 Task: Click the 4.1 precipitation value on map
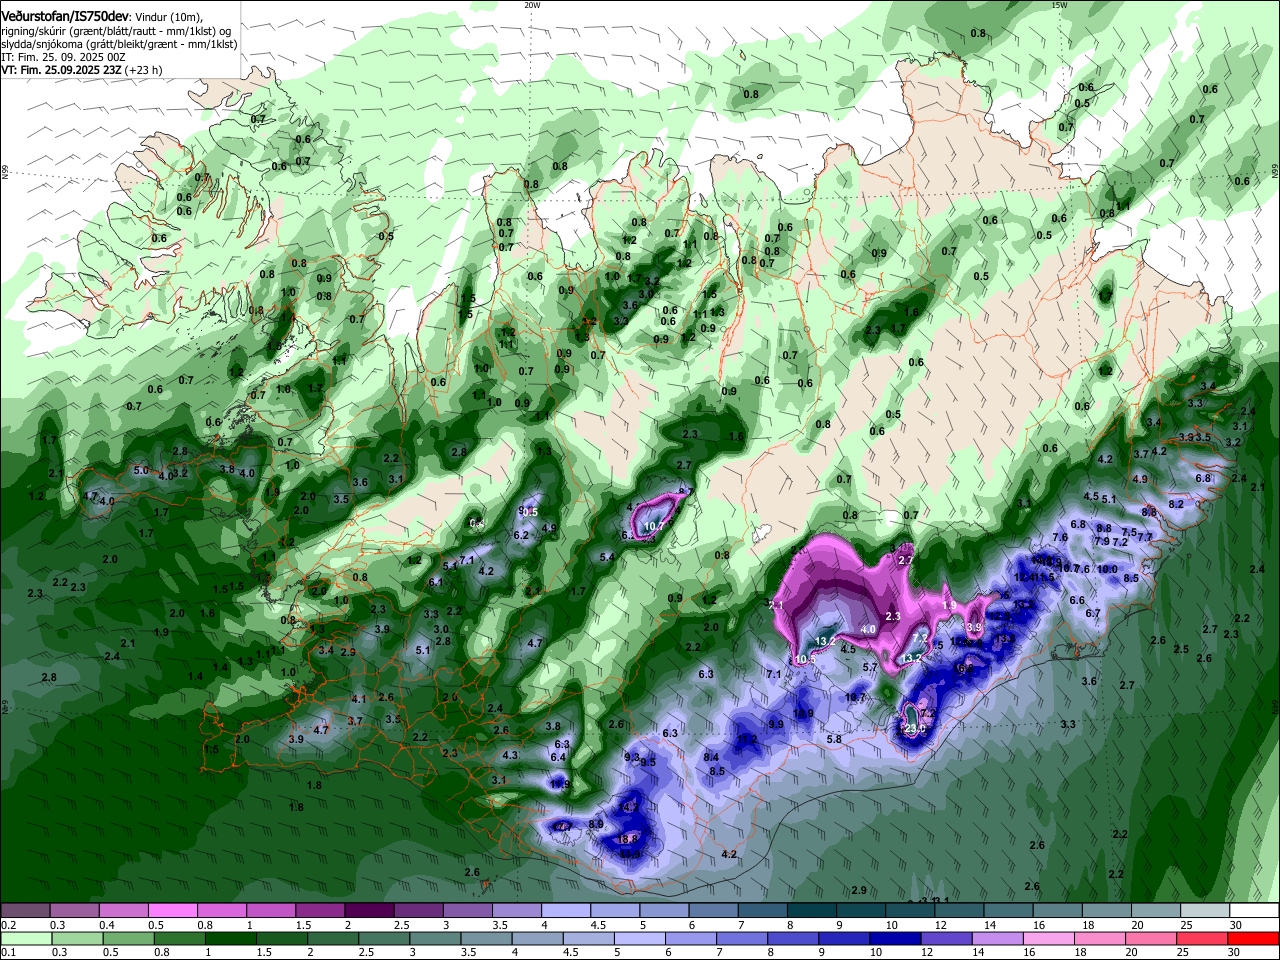click(359, 698)
